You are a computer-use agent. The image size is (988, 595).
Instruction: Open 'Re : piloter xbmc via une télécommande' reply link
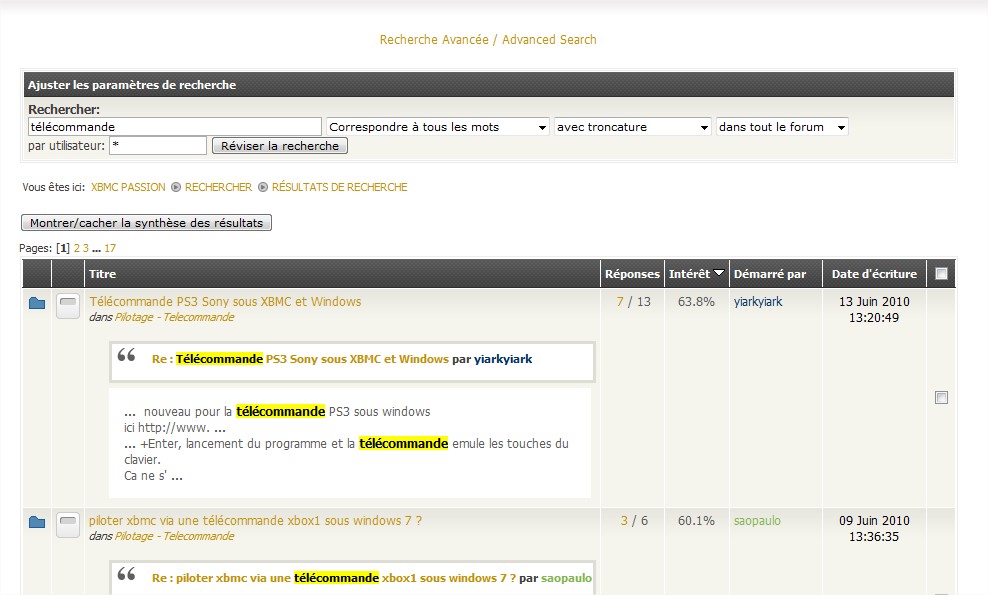point(334,578)
